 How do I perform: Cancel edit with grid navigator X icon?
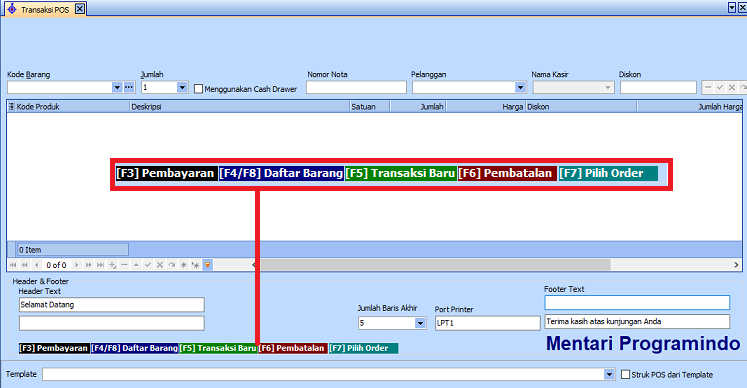click(160, 265)
